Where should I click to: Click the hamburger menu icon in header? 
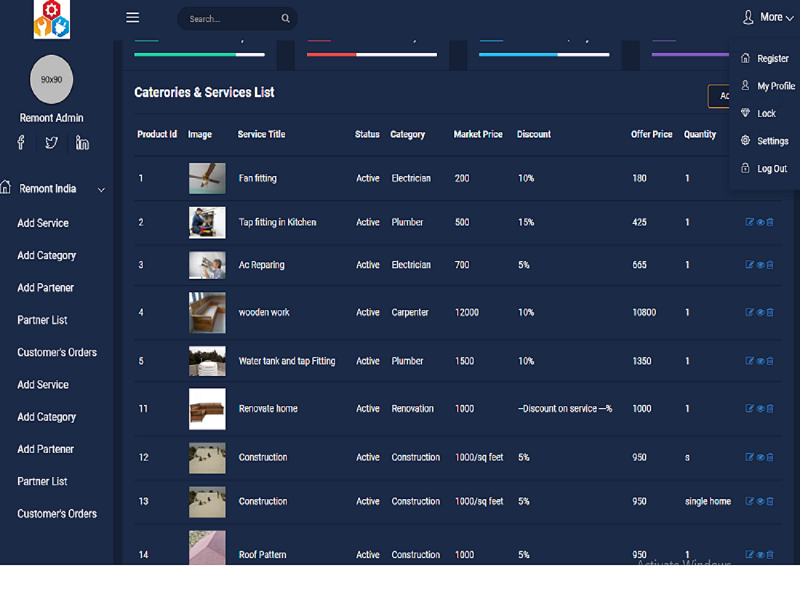(x=132, y=18)
